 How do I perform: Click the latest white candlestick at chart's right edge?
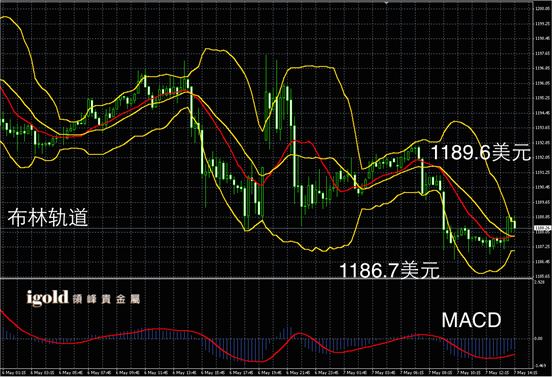[515, 224]
